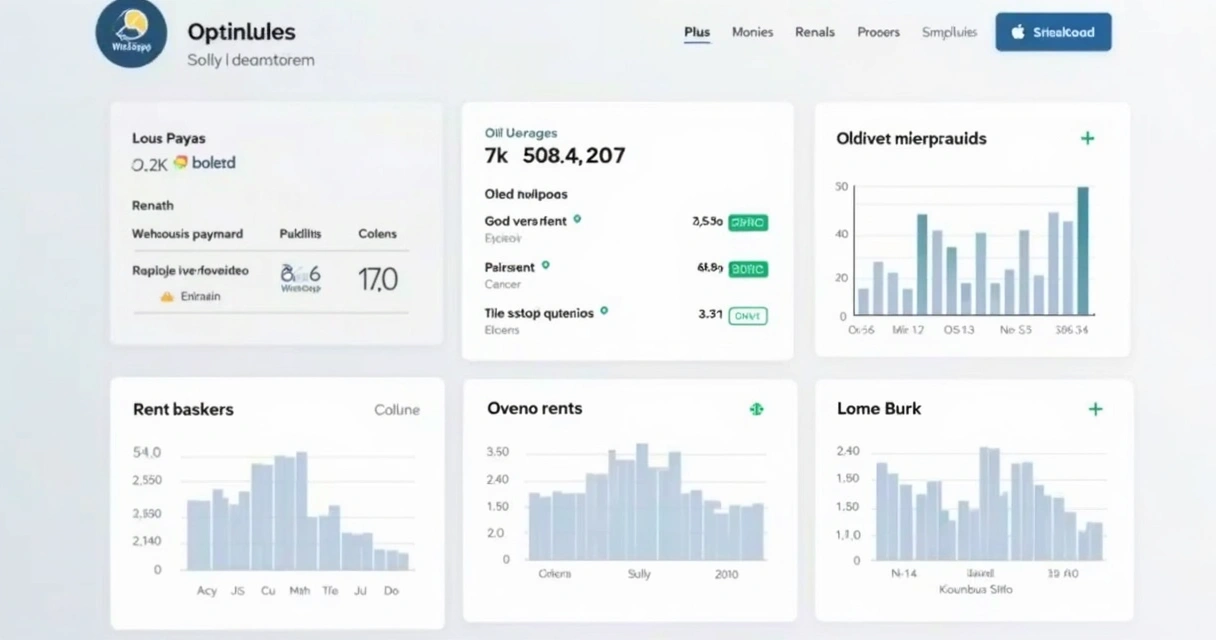1216x640 pixels.
Task: Select the Smpluies nav item
Action: tap(949, 32)
